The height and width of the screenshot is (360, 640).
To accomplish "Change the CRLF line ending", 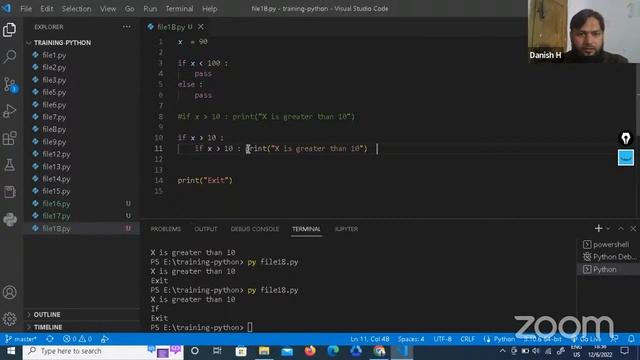I will click(x=467, y=339).
